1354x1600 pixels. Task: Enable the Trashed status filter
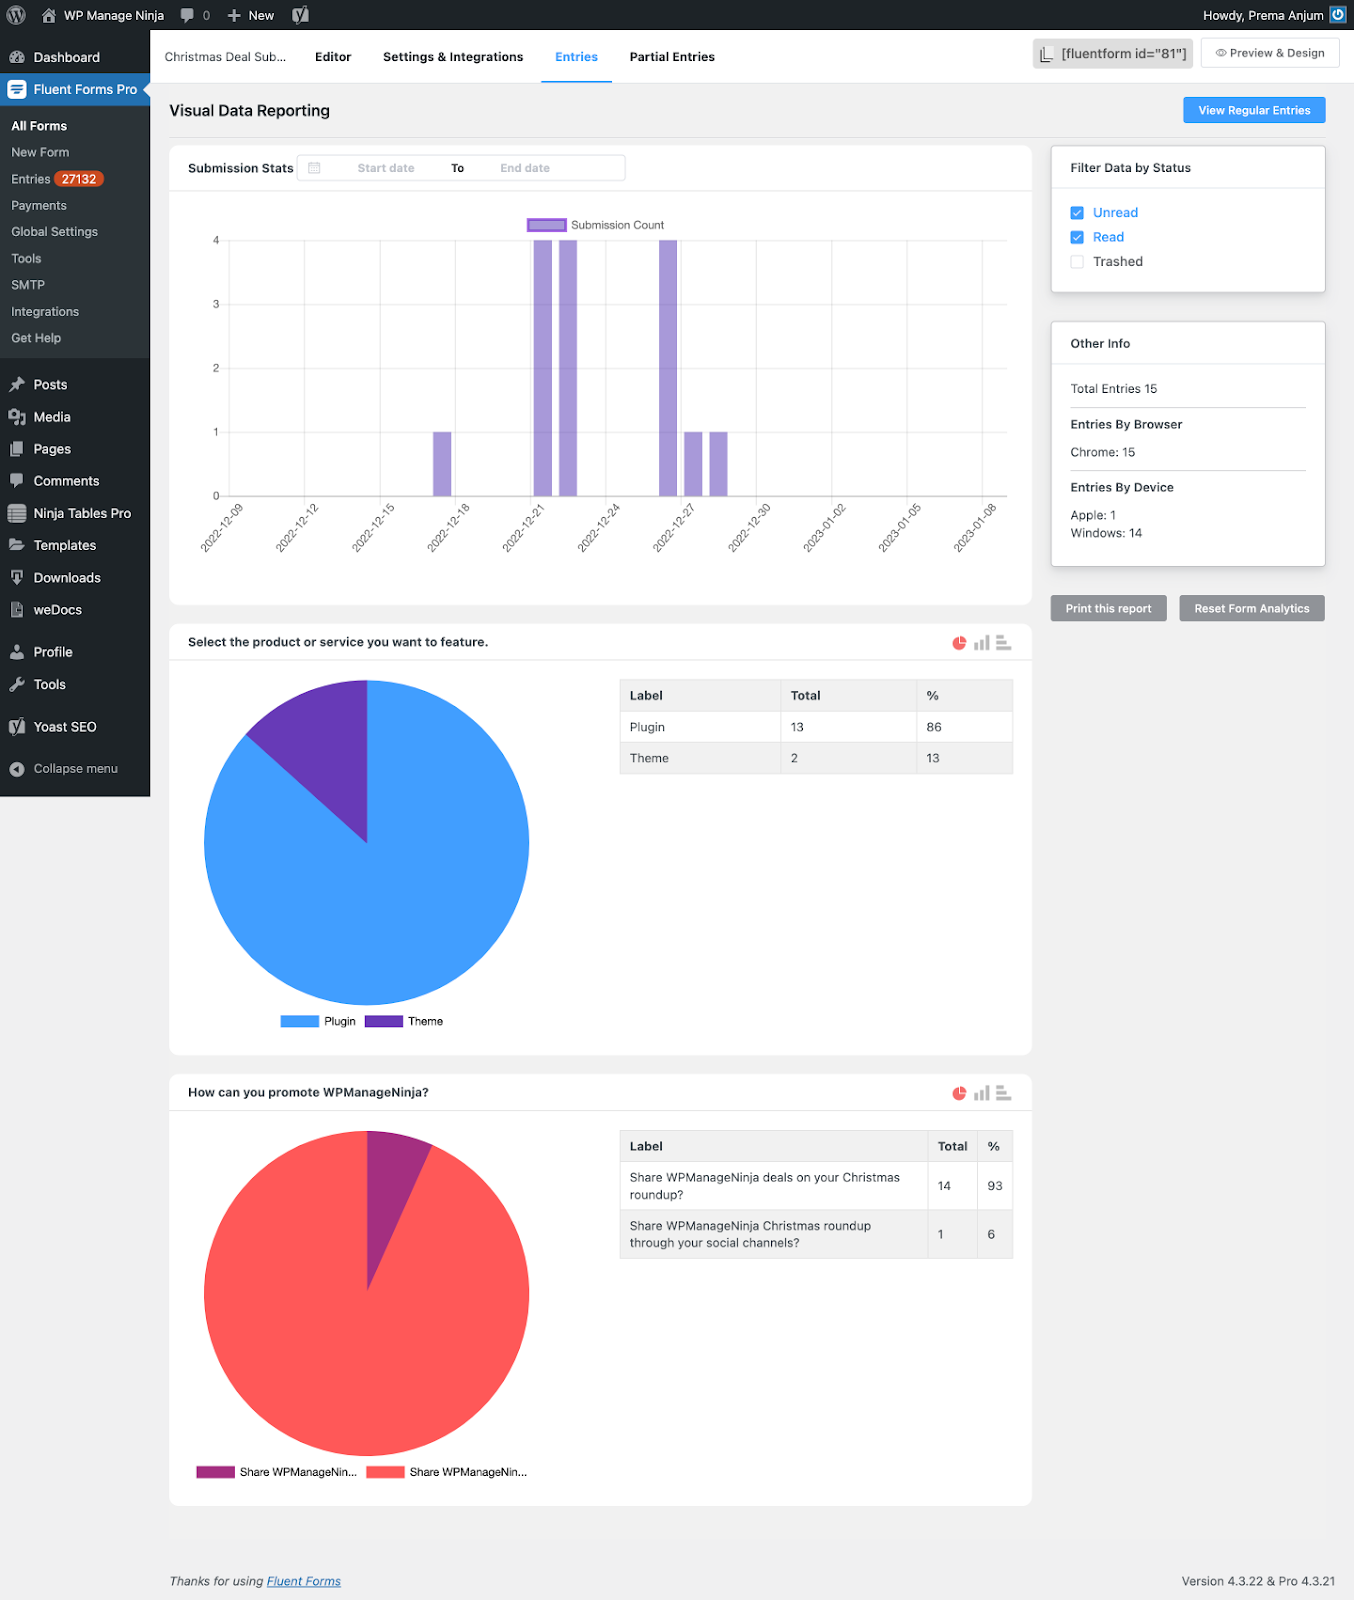click(x=1077, y=262)
